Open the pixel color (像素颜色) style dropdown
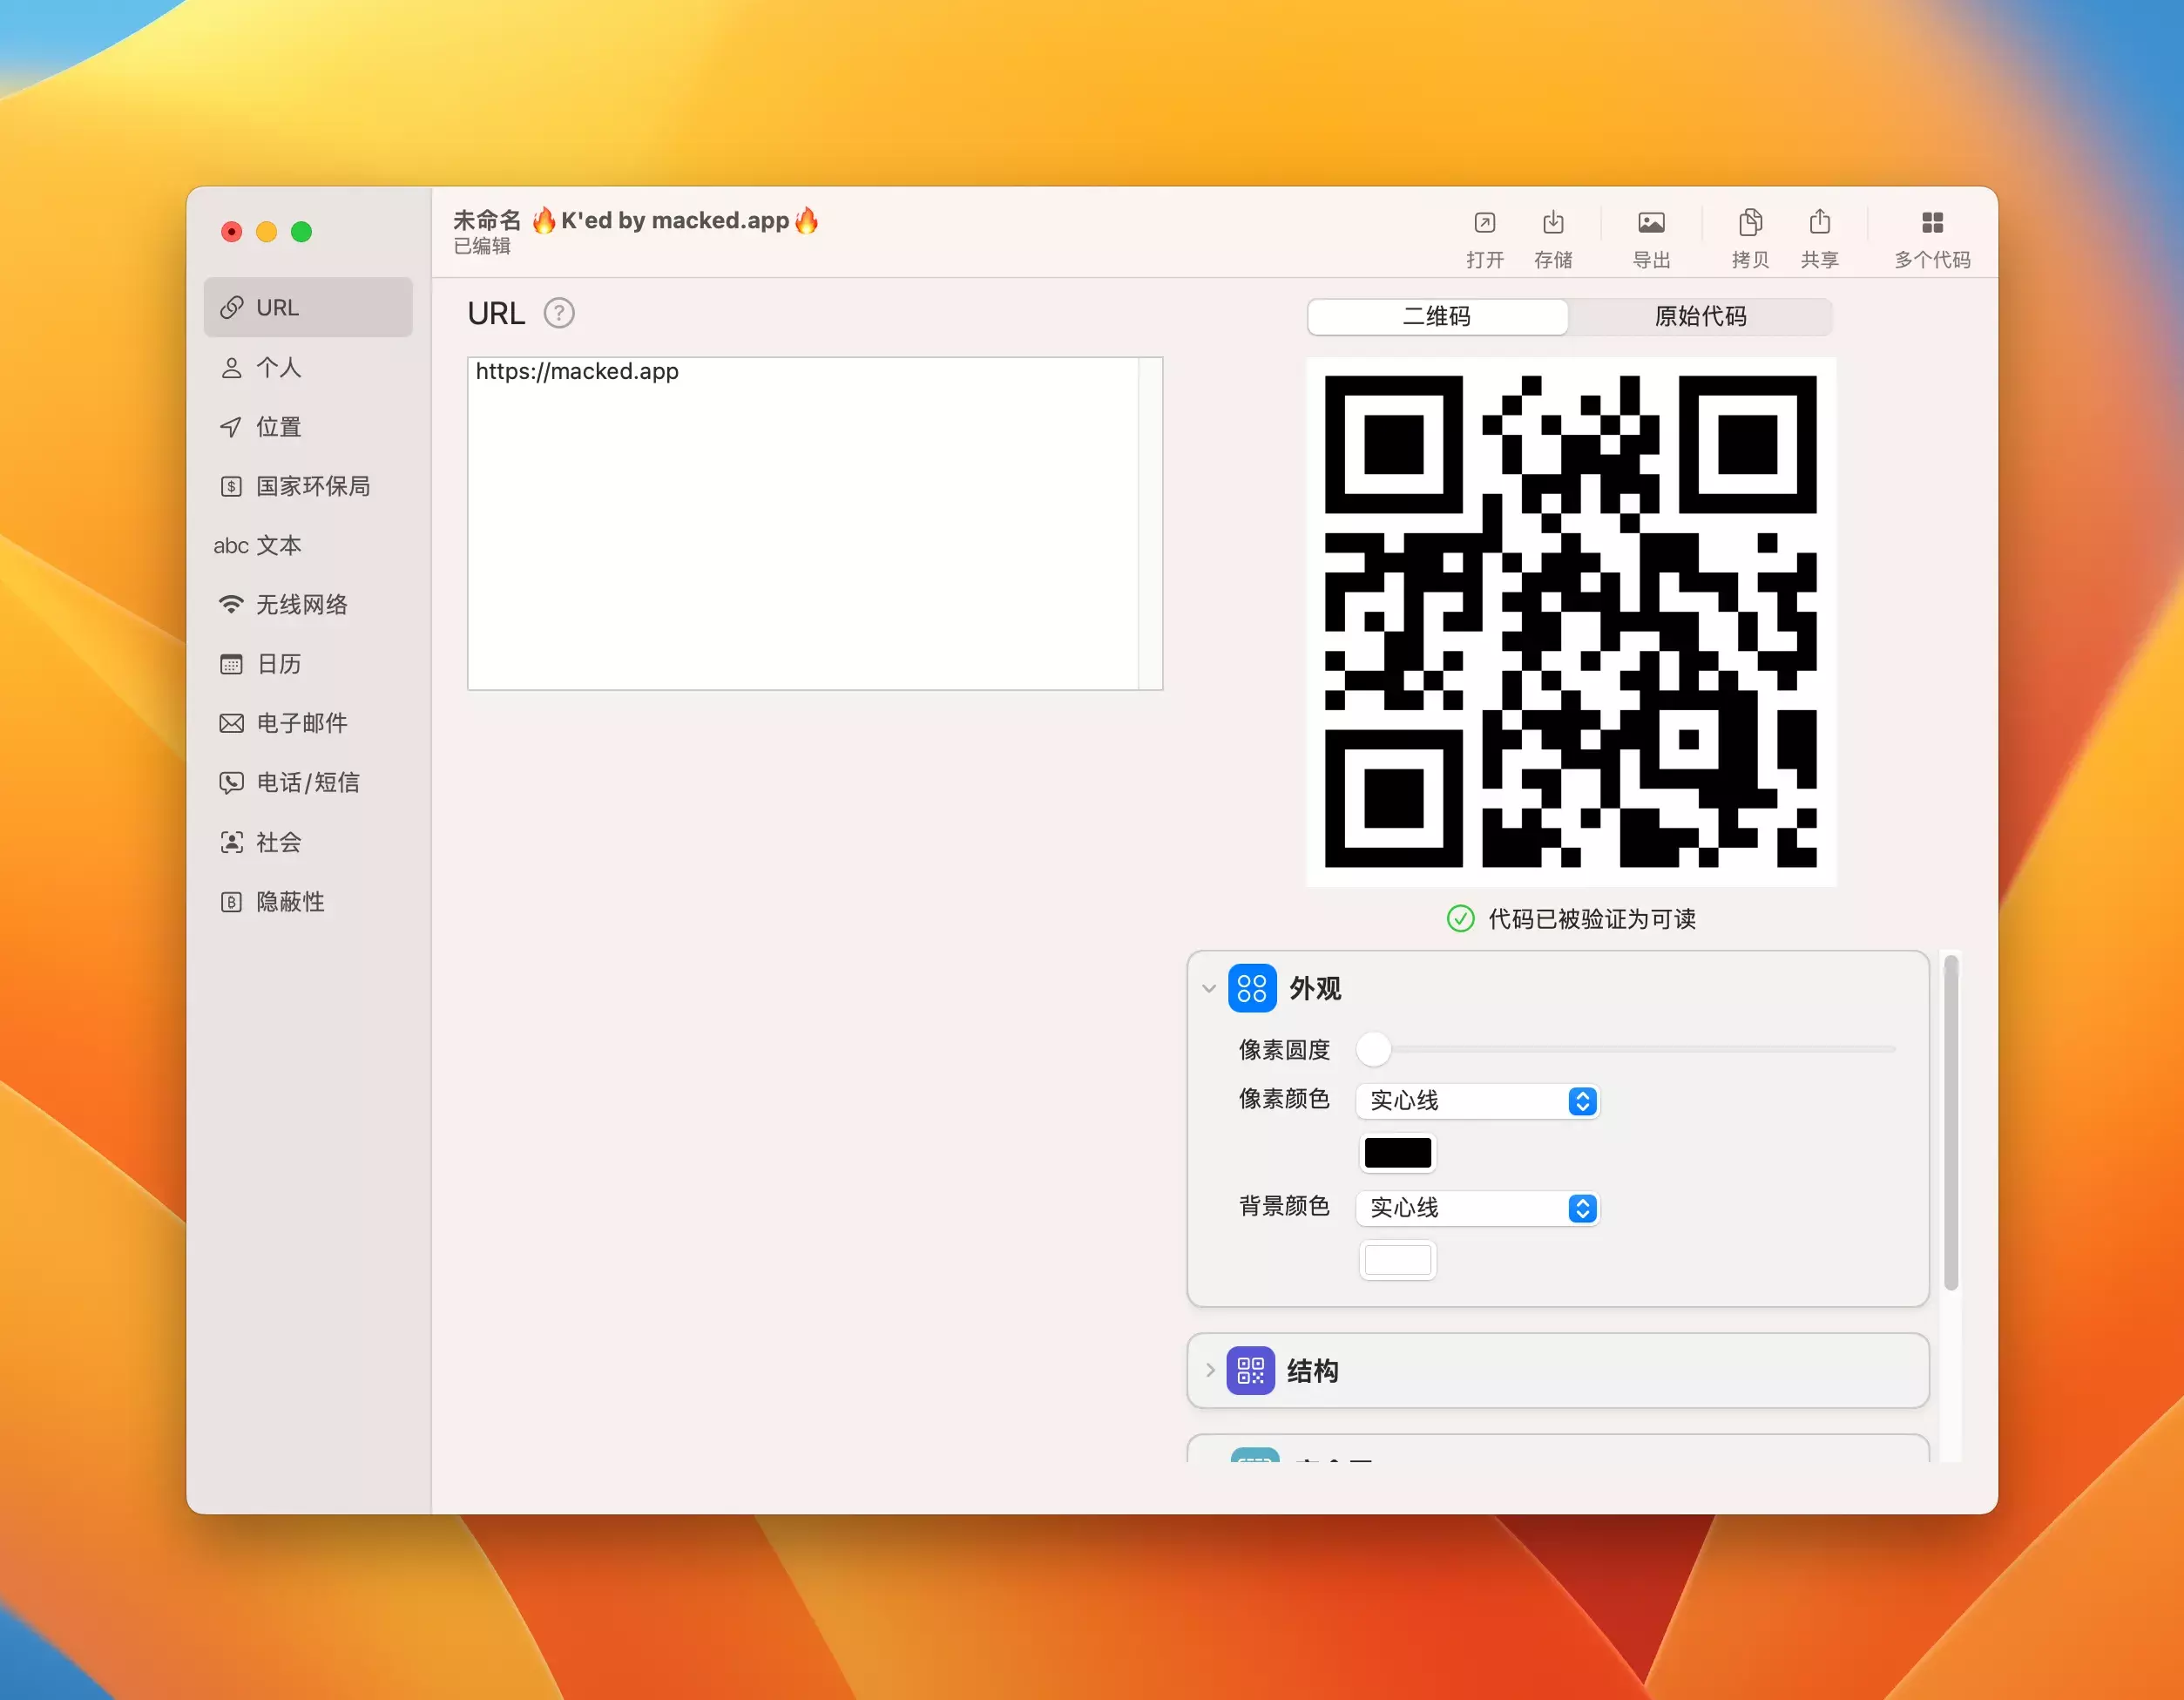Image resolution: width=2184 pixels, height=1700 pixels. click(1477, 1101)
